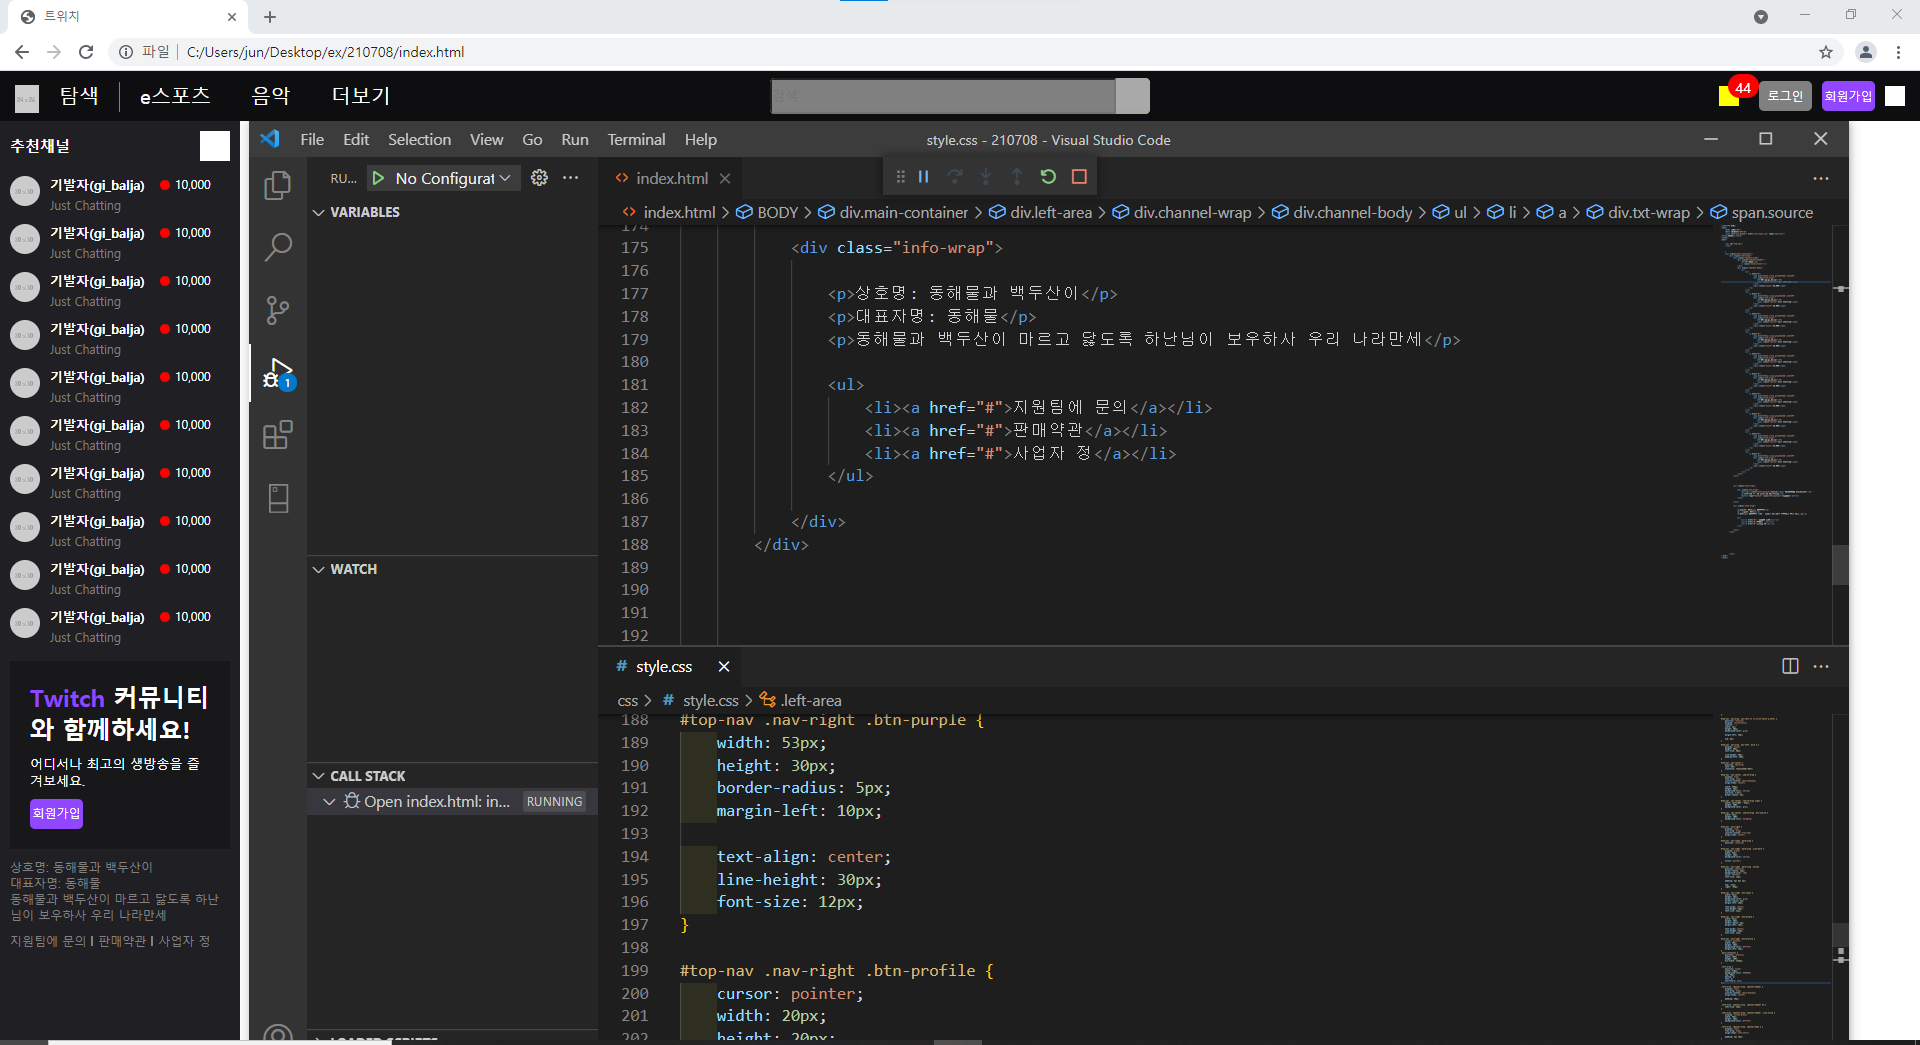This screenshot has height=1045, width=1920.
Task: Open the Search view in the activity bar
Action: pos(277,247)
